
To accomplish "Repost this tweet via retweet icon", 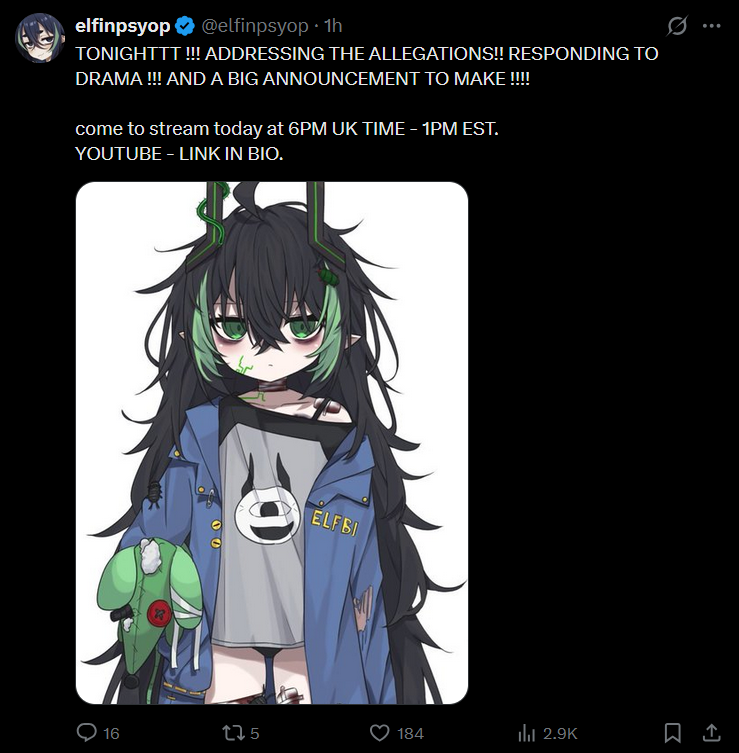I will 232,733.
